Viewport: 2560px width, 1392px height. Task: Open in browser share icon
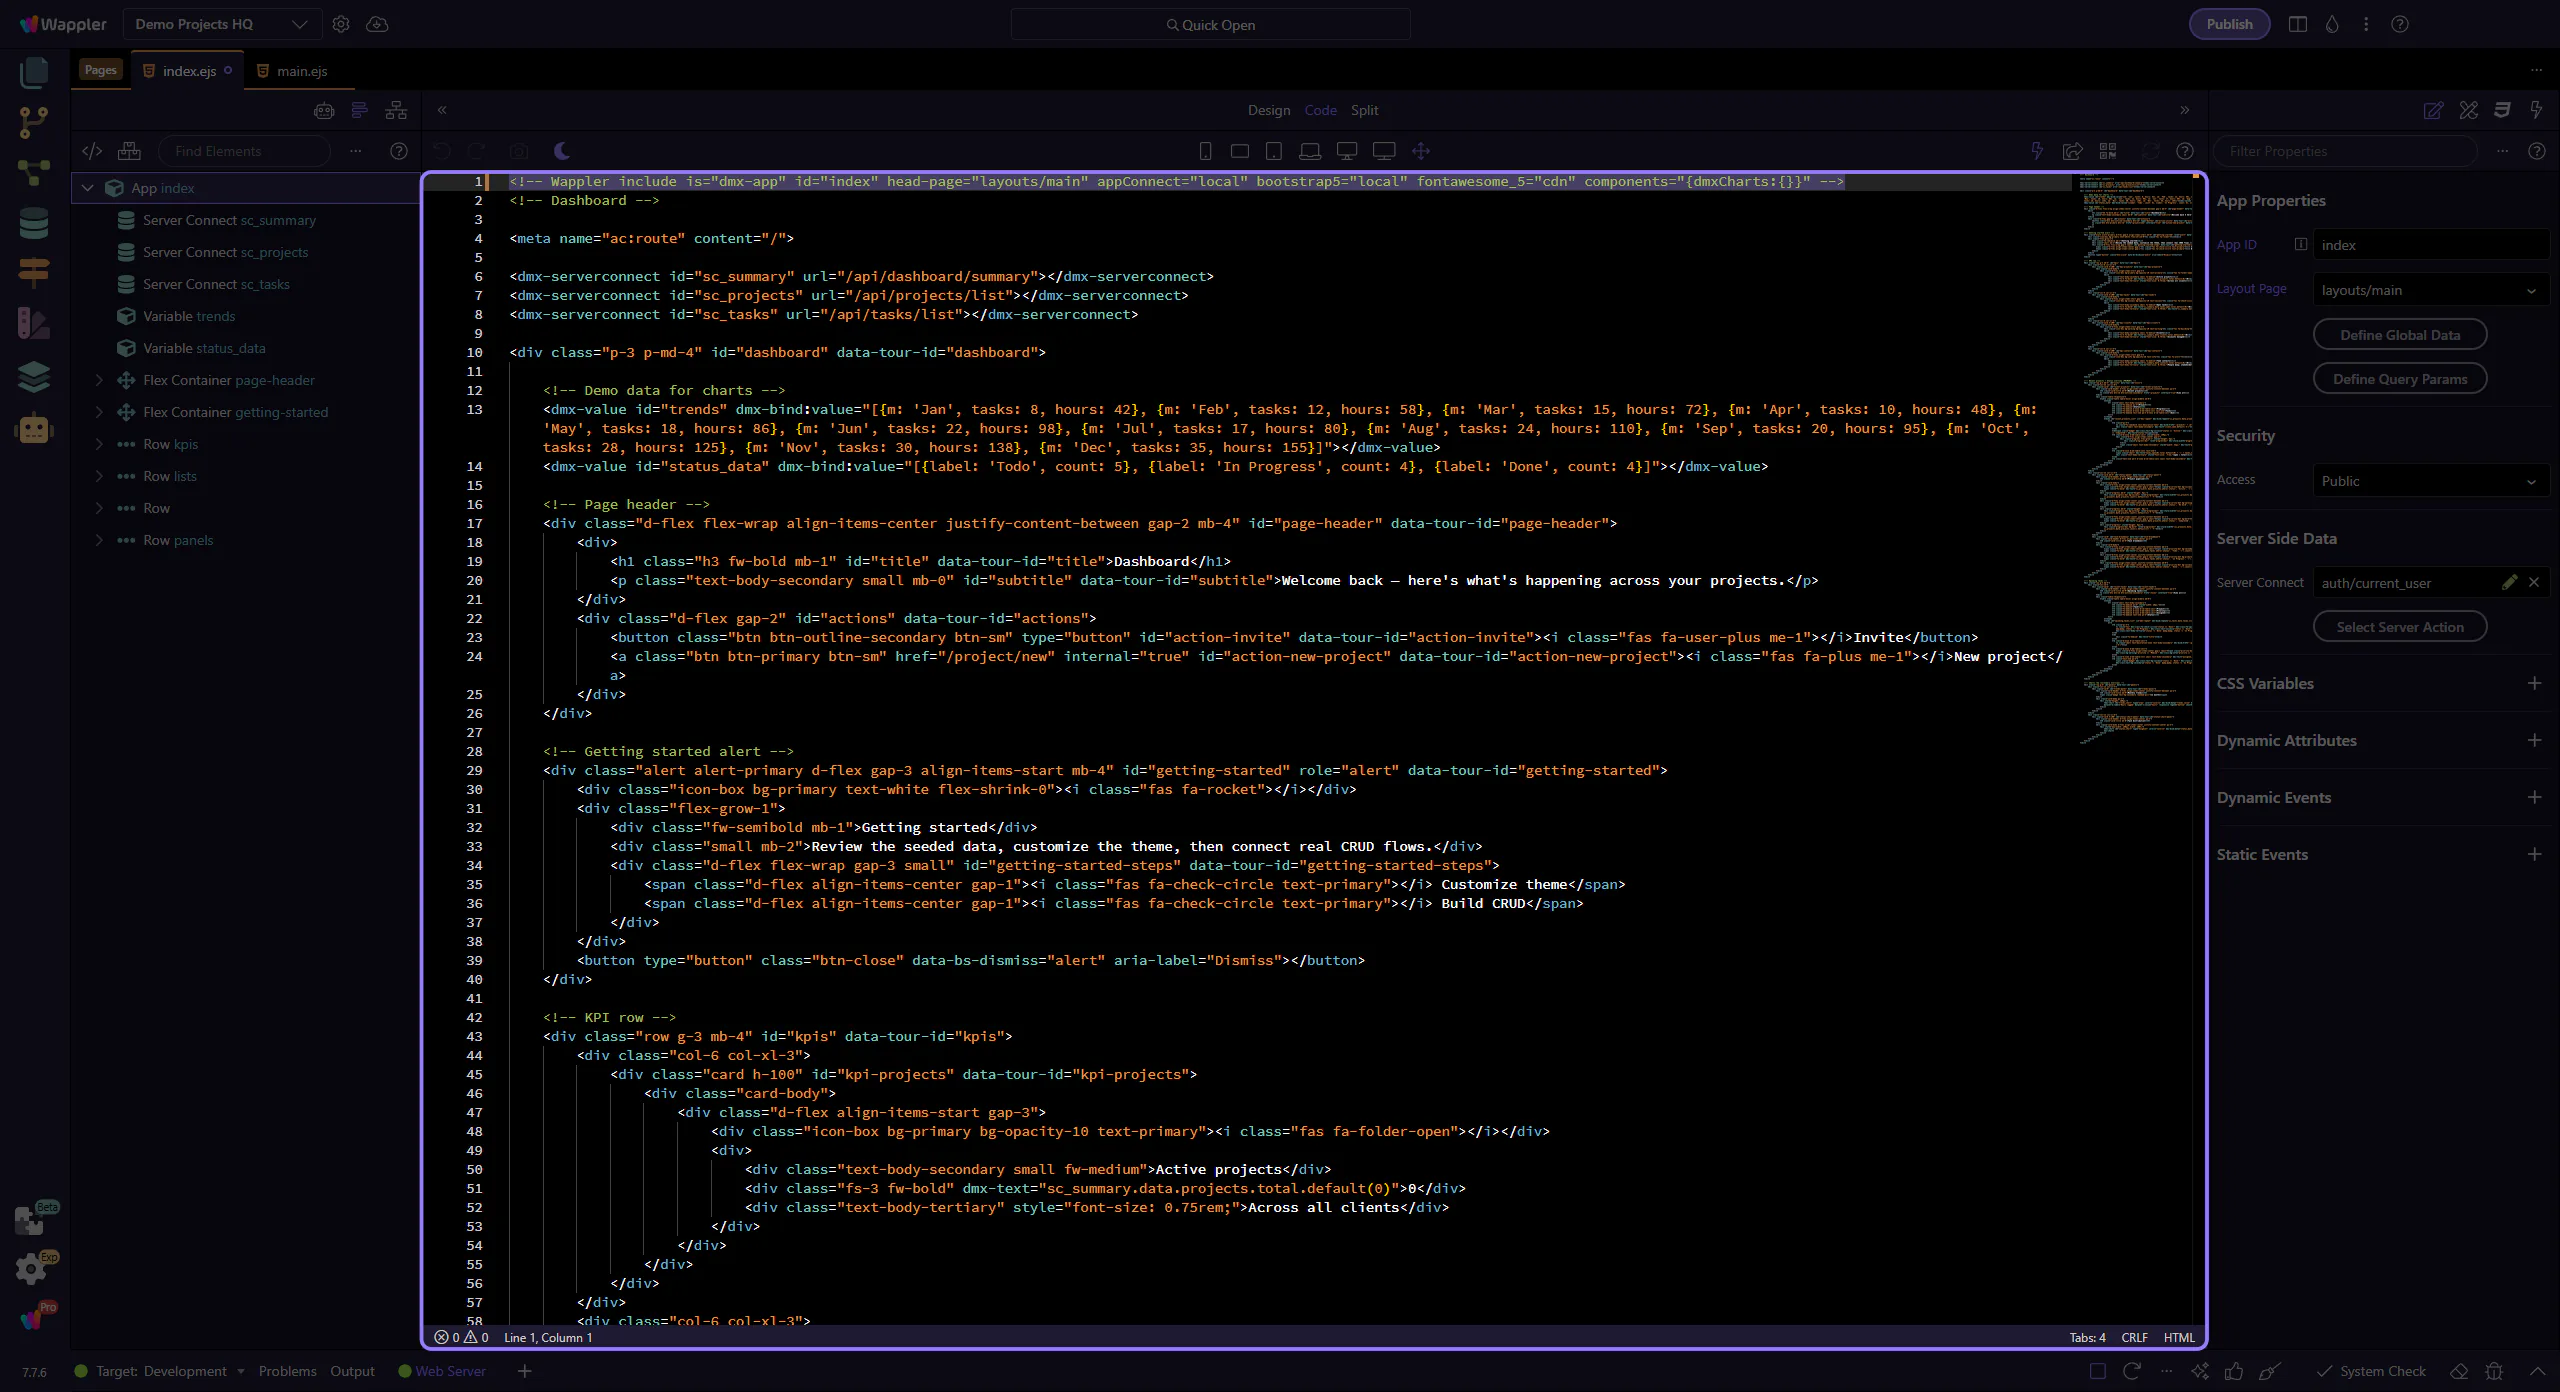point(2072,151)
